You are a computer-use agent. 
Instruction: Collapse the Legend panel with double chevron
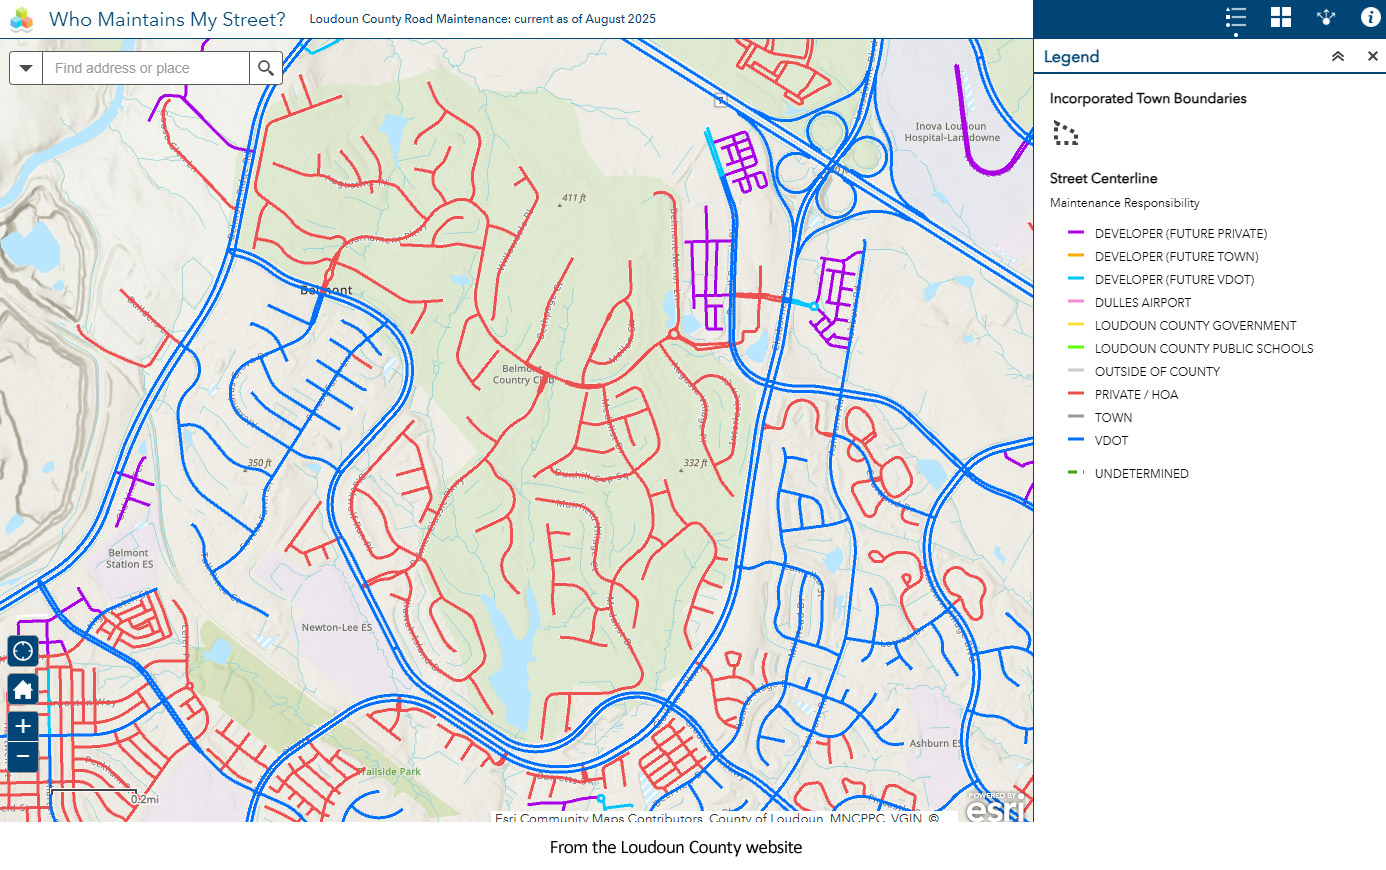tap(1338, 57)
